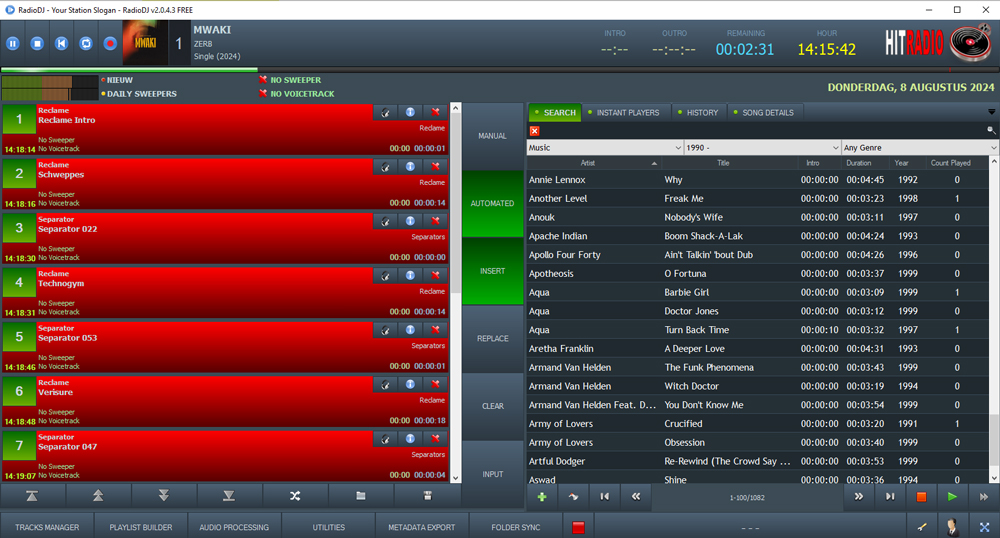
Task: Move selected track up one position
Action: click(x=98, y=495)
